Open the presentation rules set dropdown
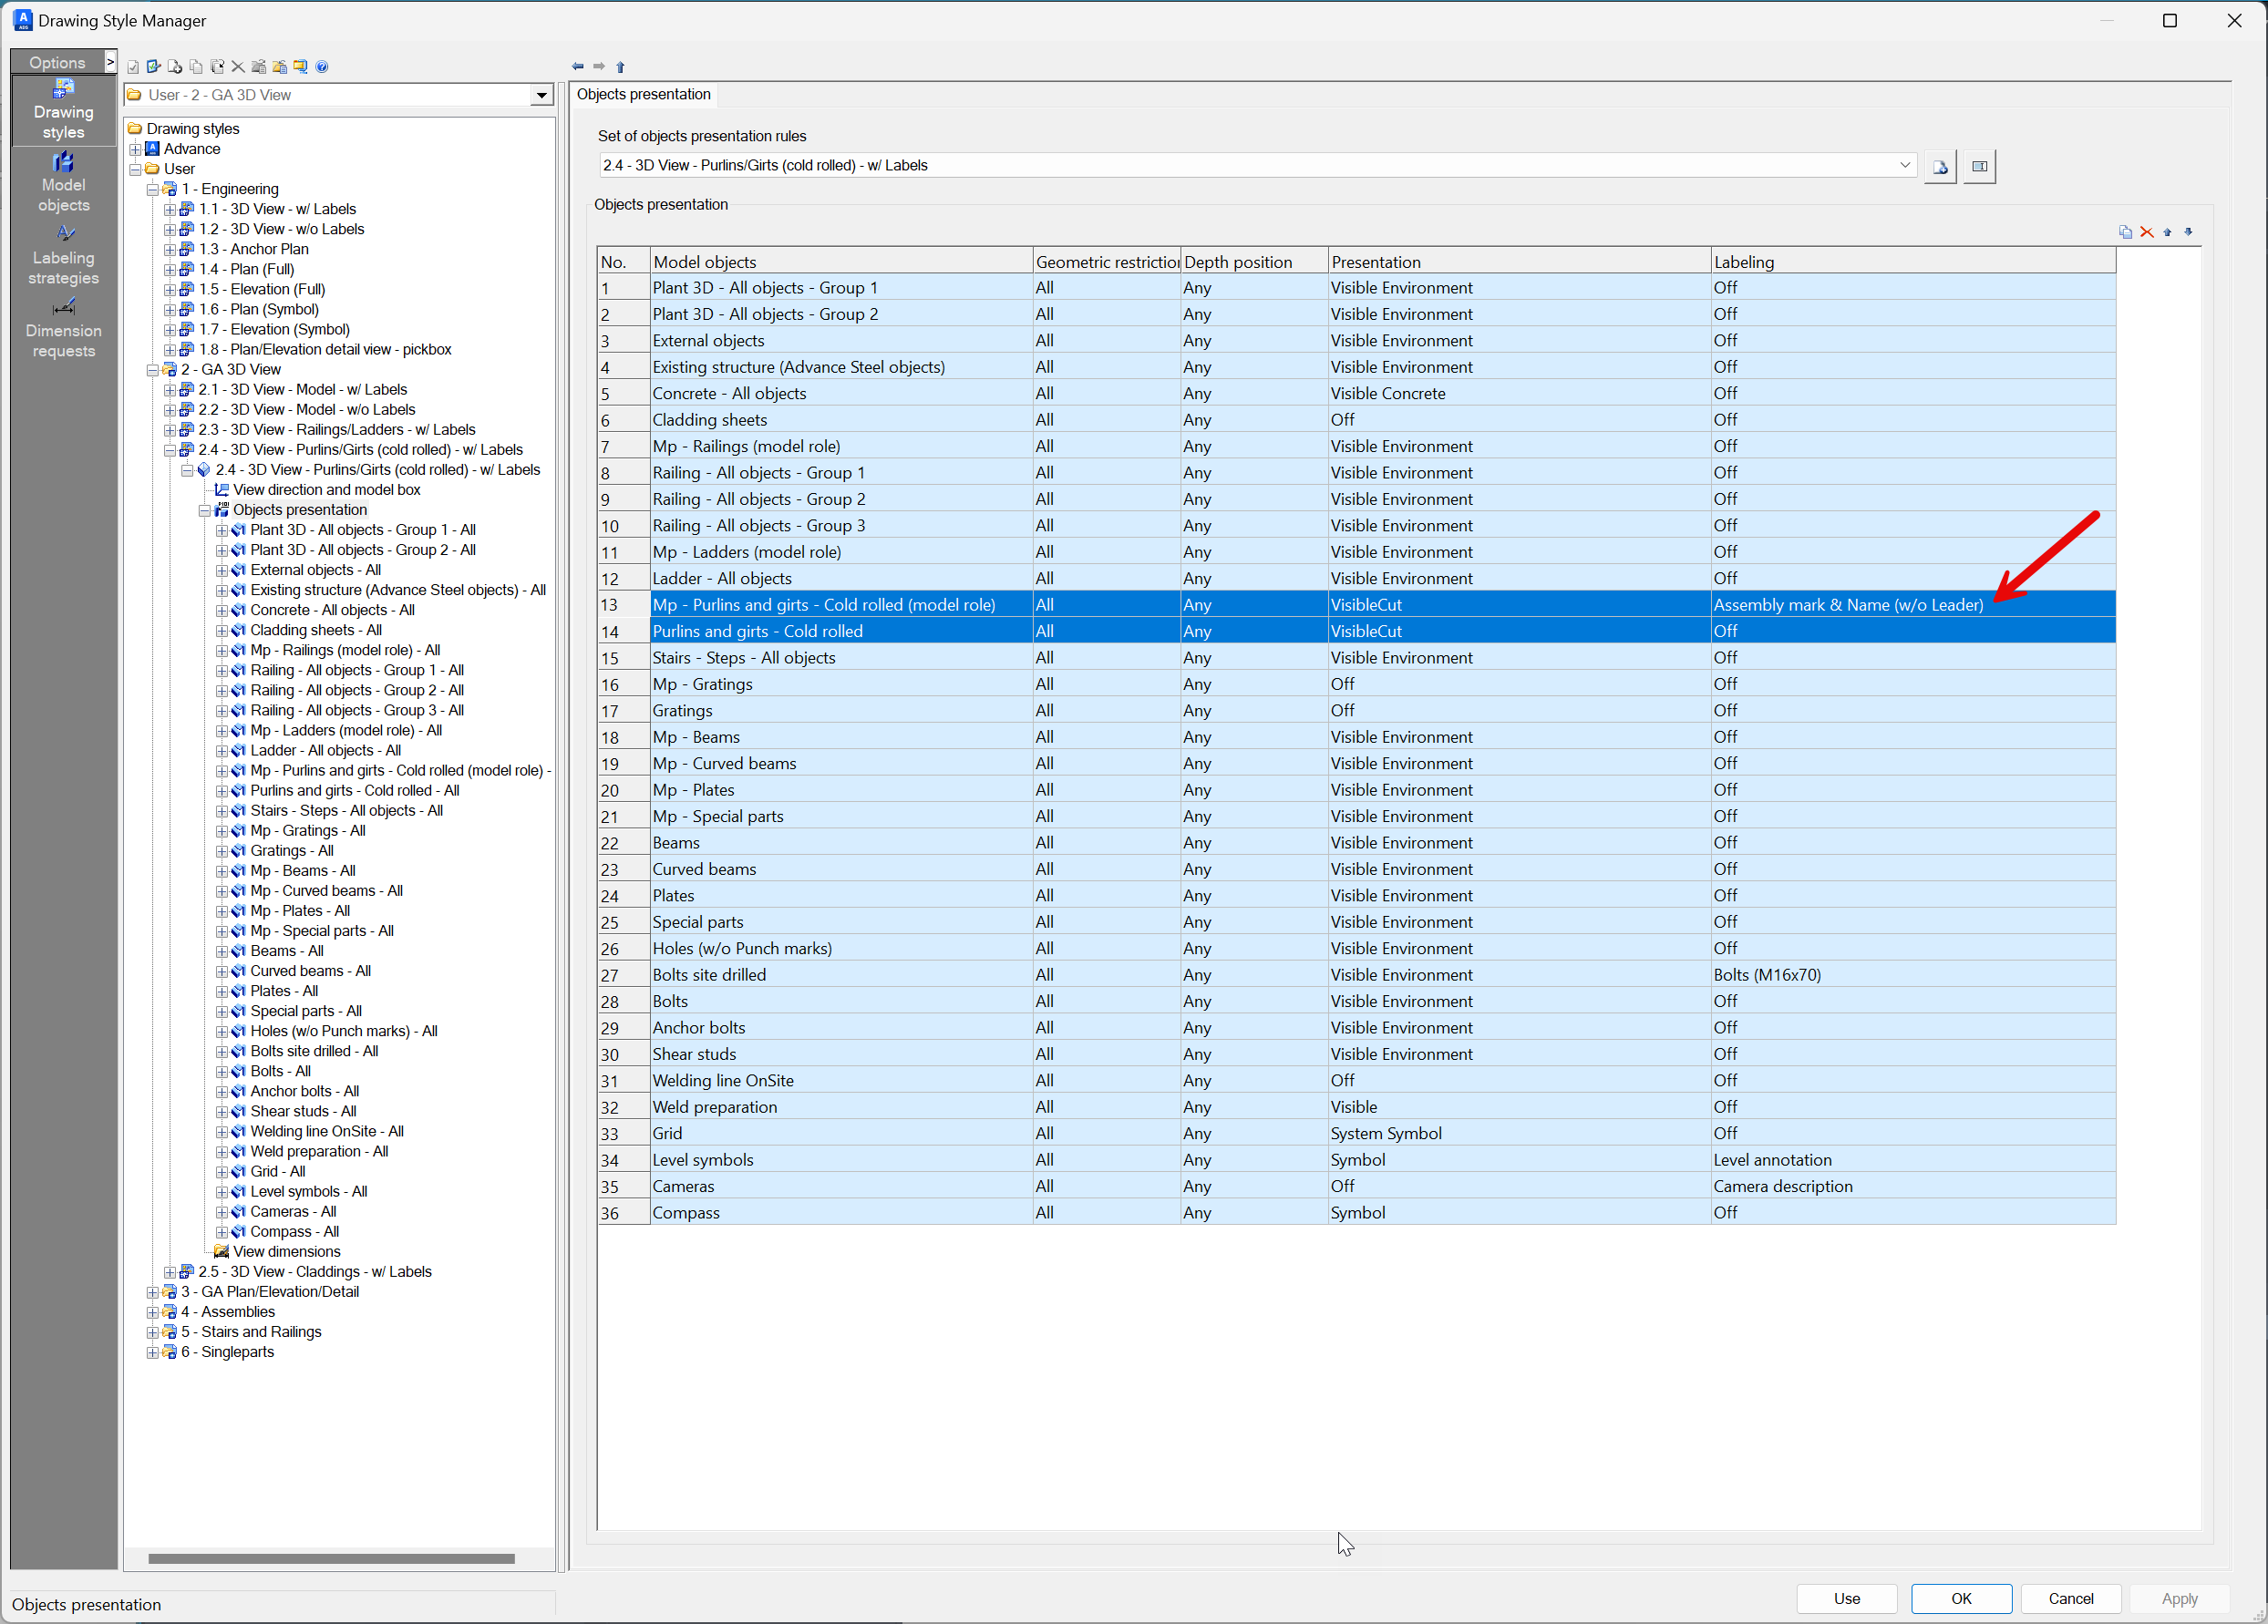Image resolution: width=2268 pixels, height=1624 pixels. coord(1906,164)
